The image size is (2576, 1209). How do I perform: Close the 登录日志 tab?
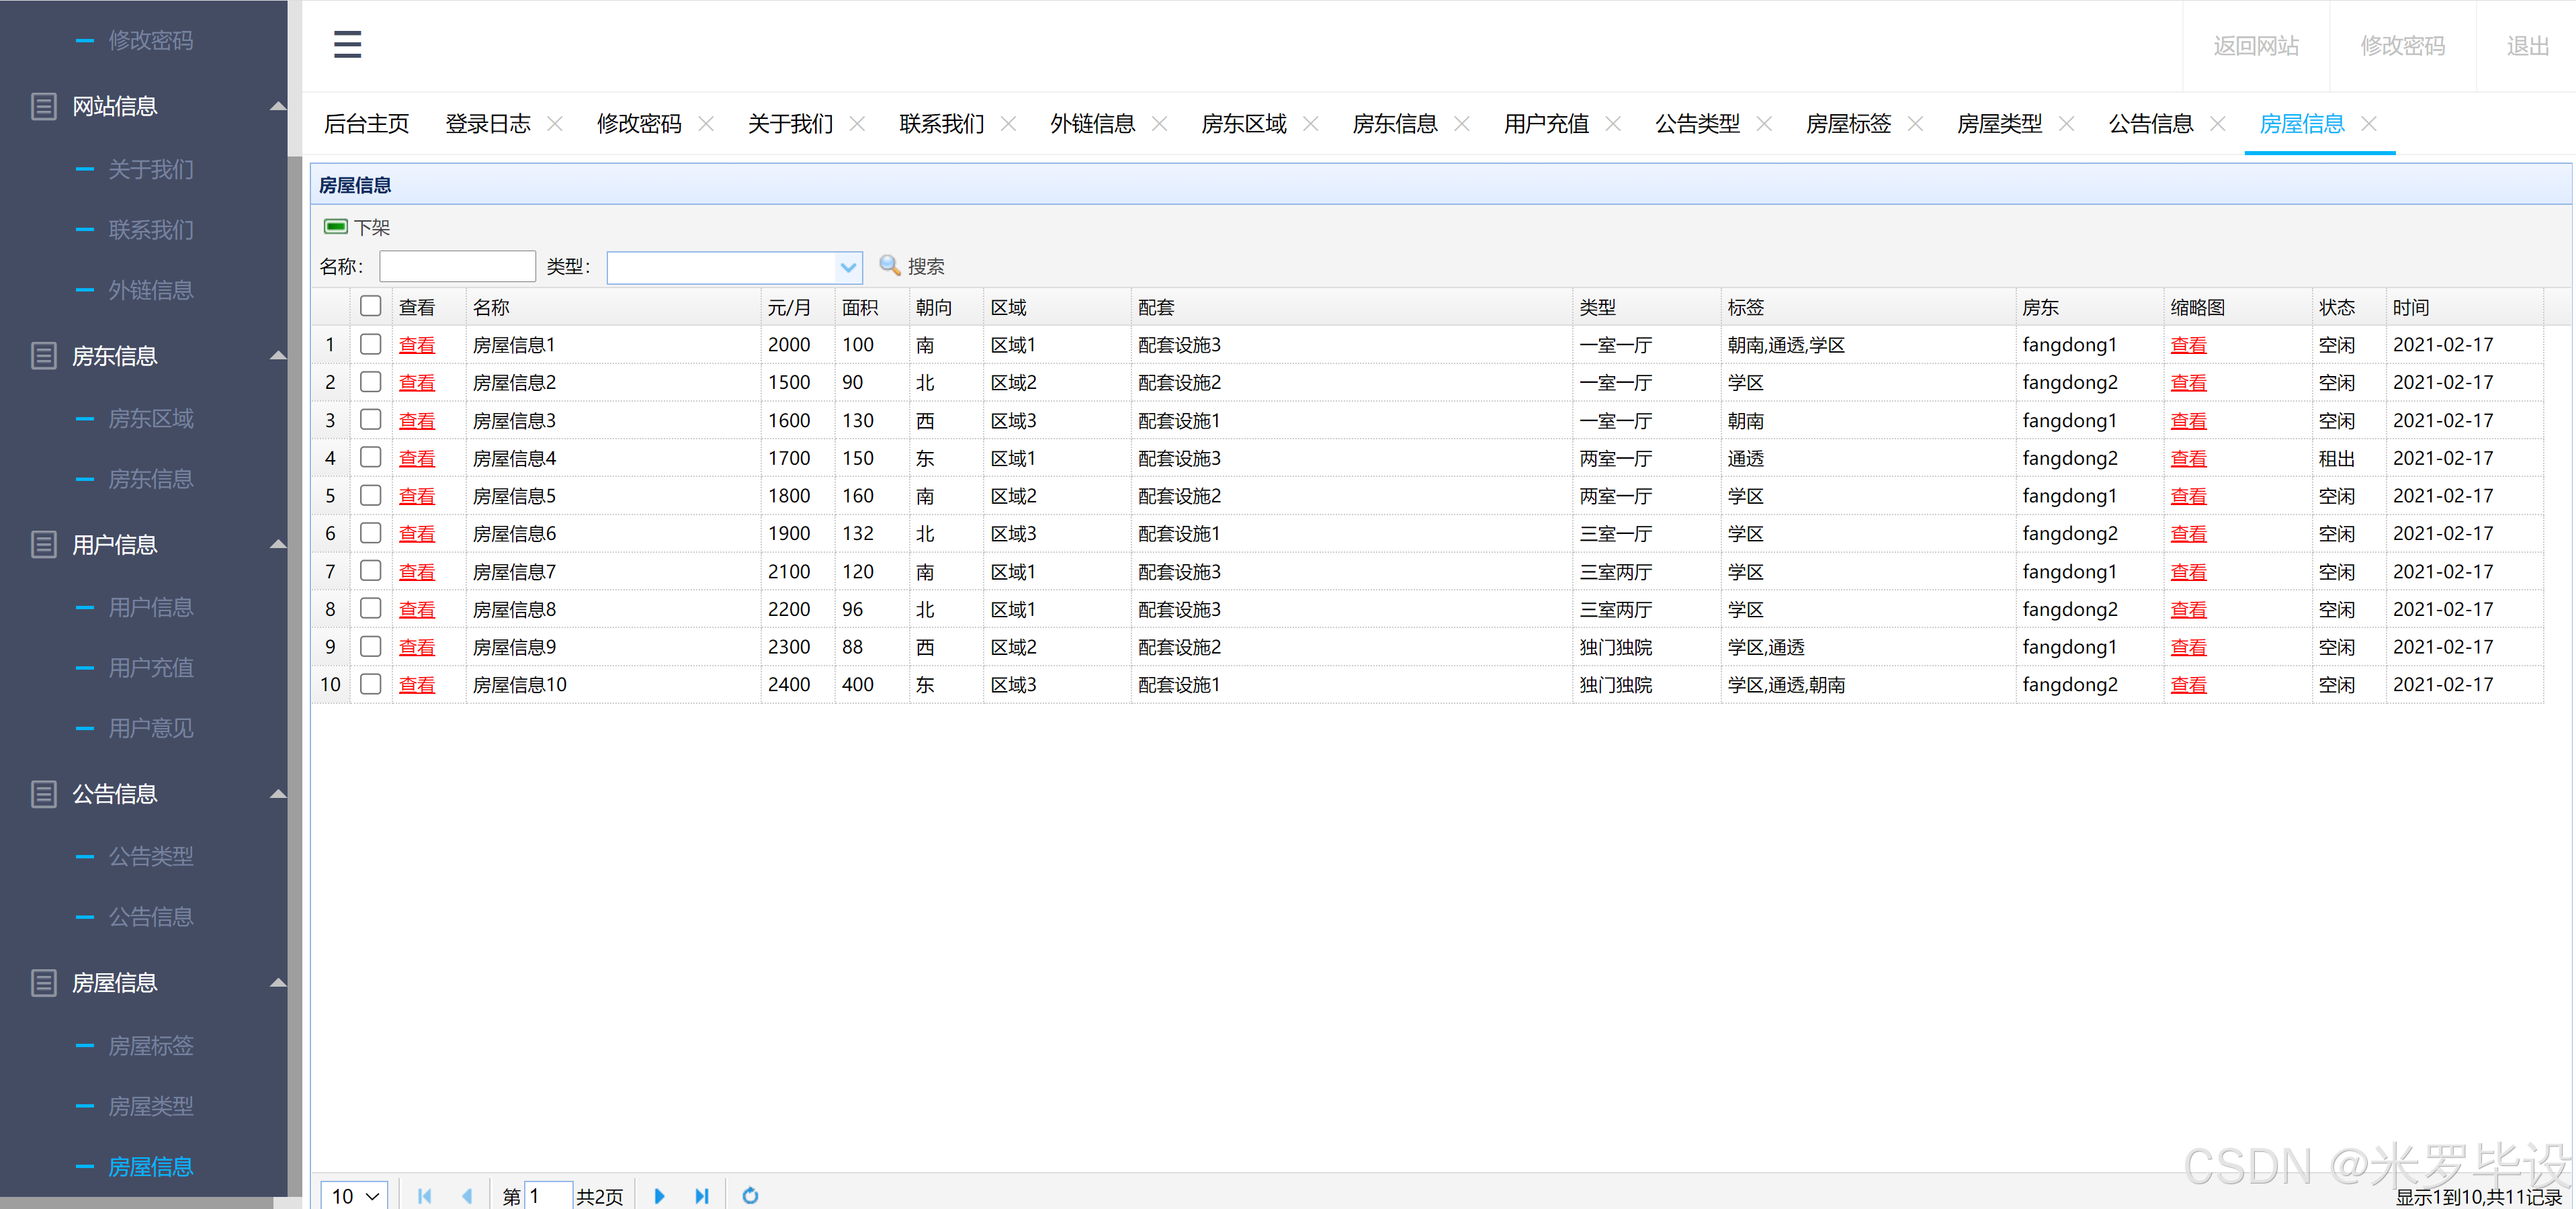pyautogui.click(x=555, y=124)
